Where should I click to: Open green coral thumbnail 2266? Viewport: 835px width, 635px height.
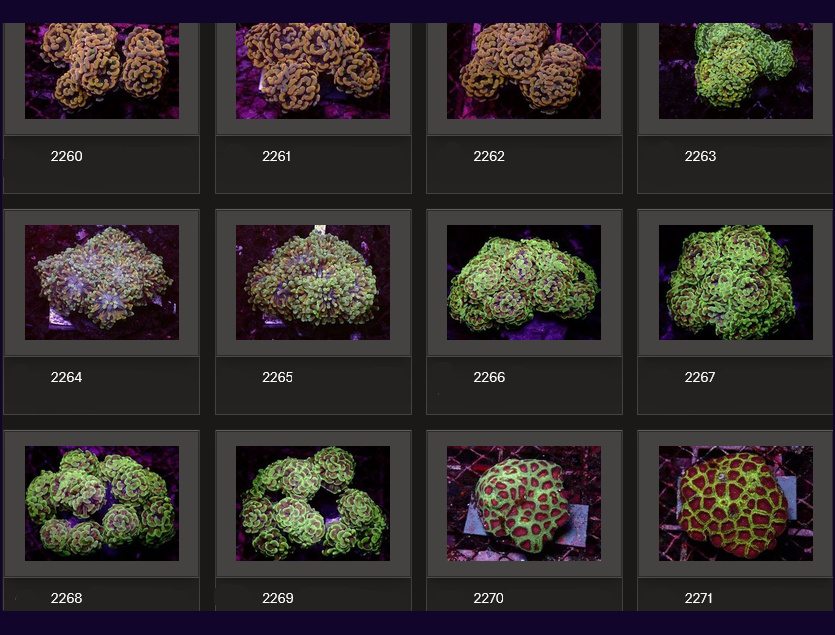[523, 282]
